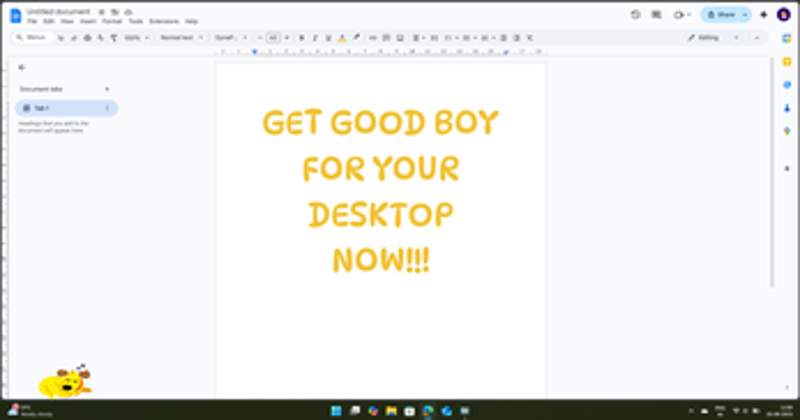800x420 pixels.
Task: Increase font size with plus button
Action: coord(287,38)
